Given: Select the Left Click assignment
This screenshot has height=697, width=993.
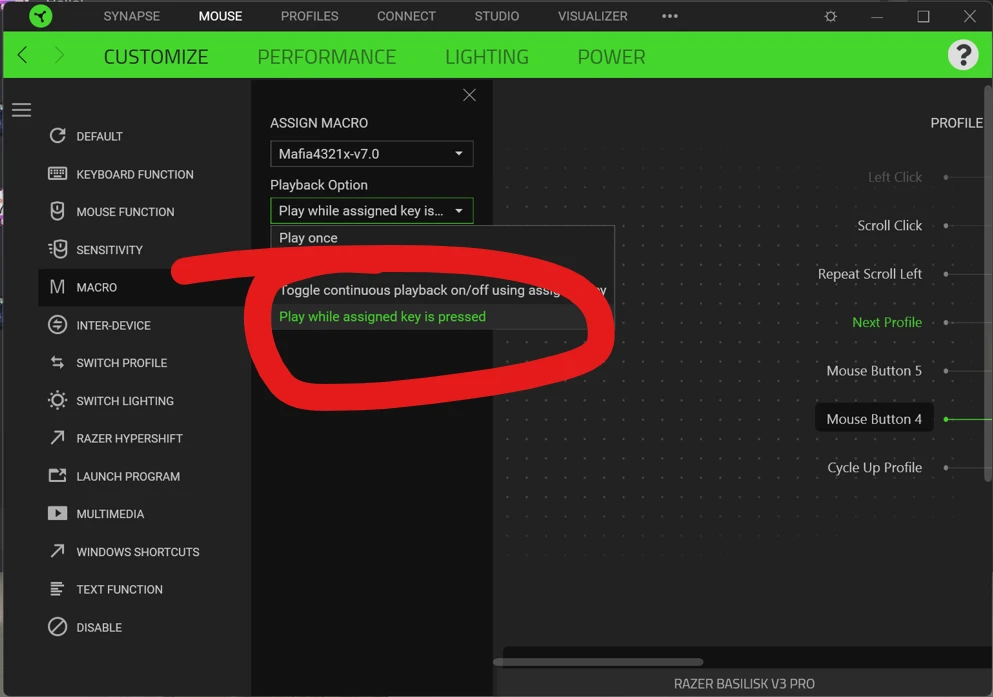Looking at the screenshot, I should 895,177.
